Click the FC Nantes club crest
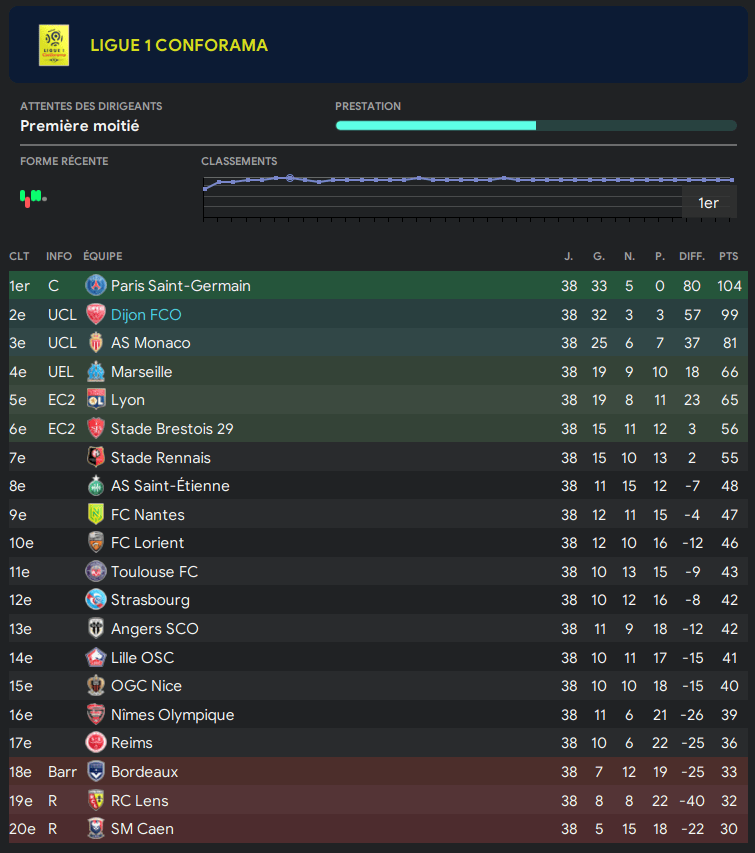Screen dimensions: 755x853 (96, 515)
